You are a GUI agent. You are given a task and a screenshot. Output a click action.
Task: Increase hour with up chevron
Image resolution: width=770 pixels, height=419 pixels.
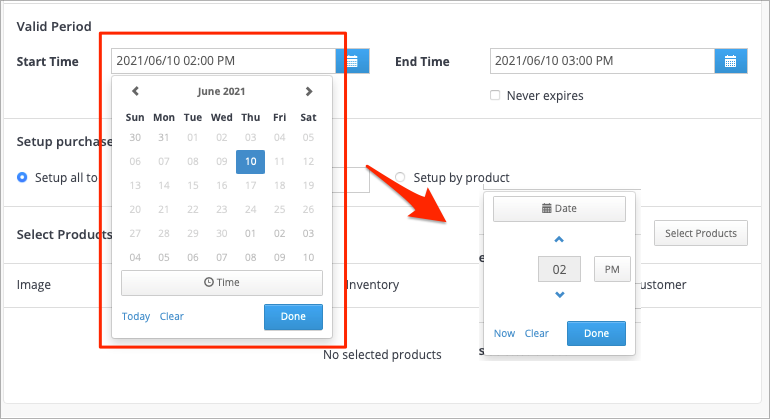(559, 240)
